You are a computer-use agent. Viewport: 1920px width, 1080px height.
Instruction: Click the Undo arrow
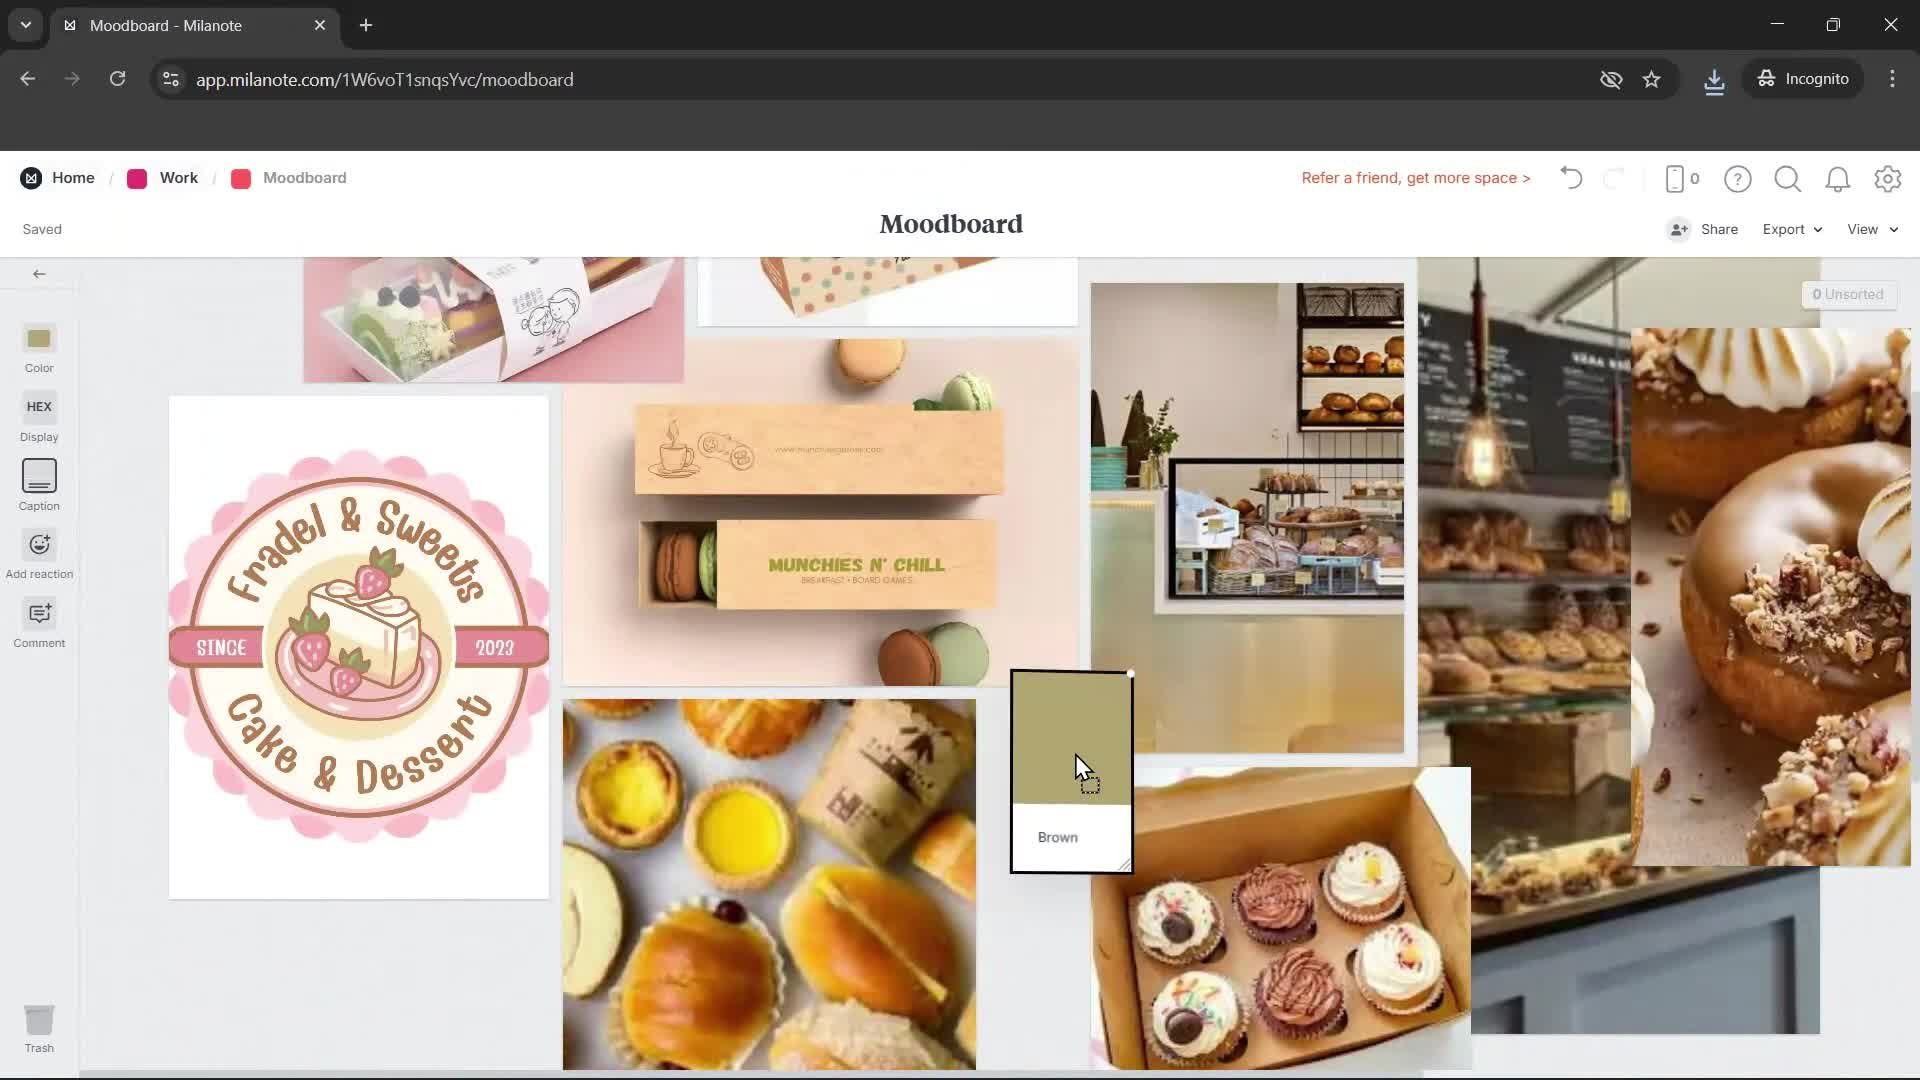point(1570,178)
